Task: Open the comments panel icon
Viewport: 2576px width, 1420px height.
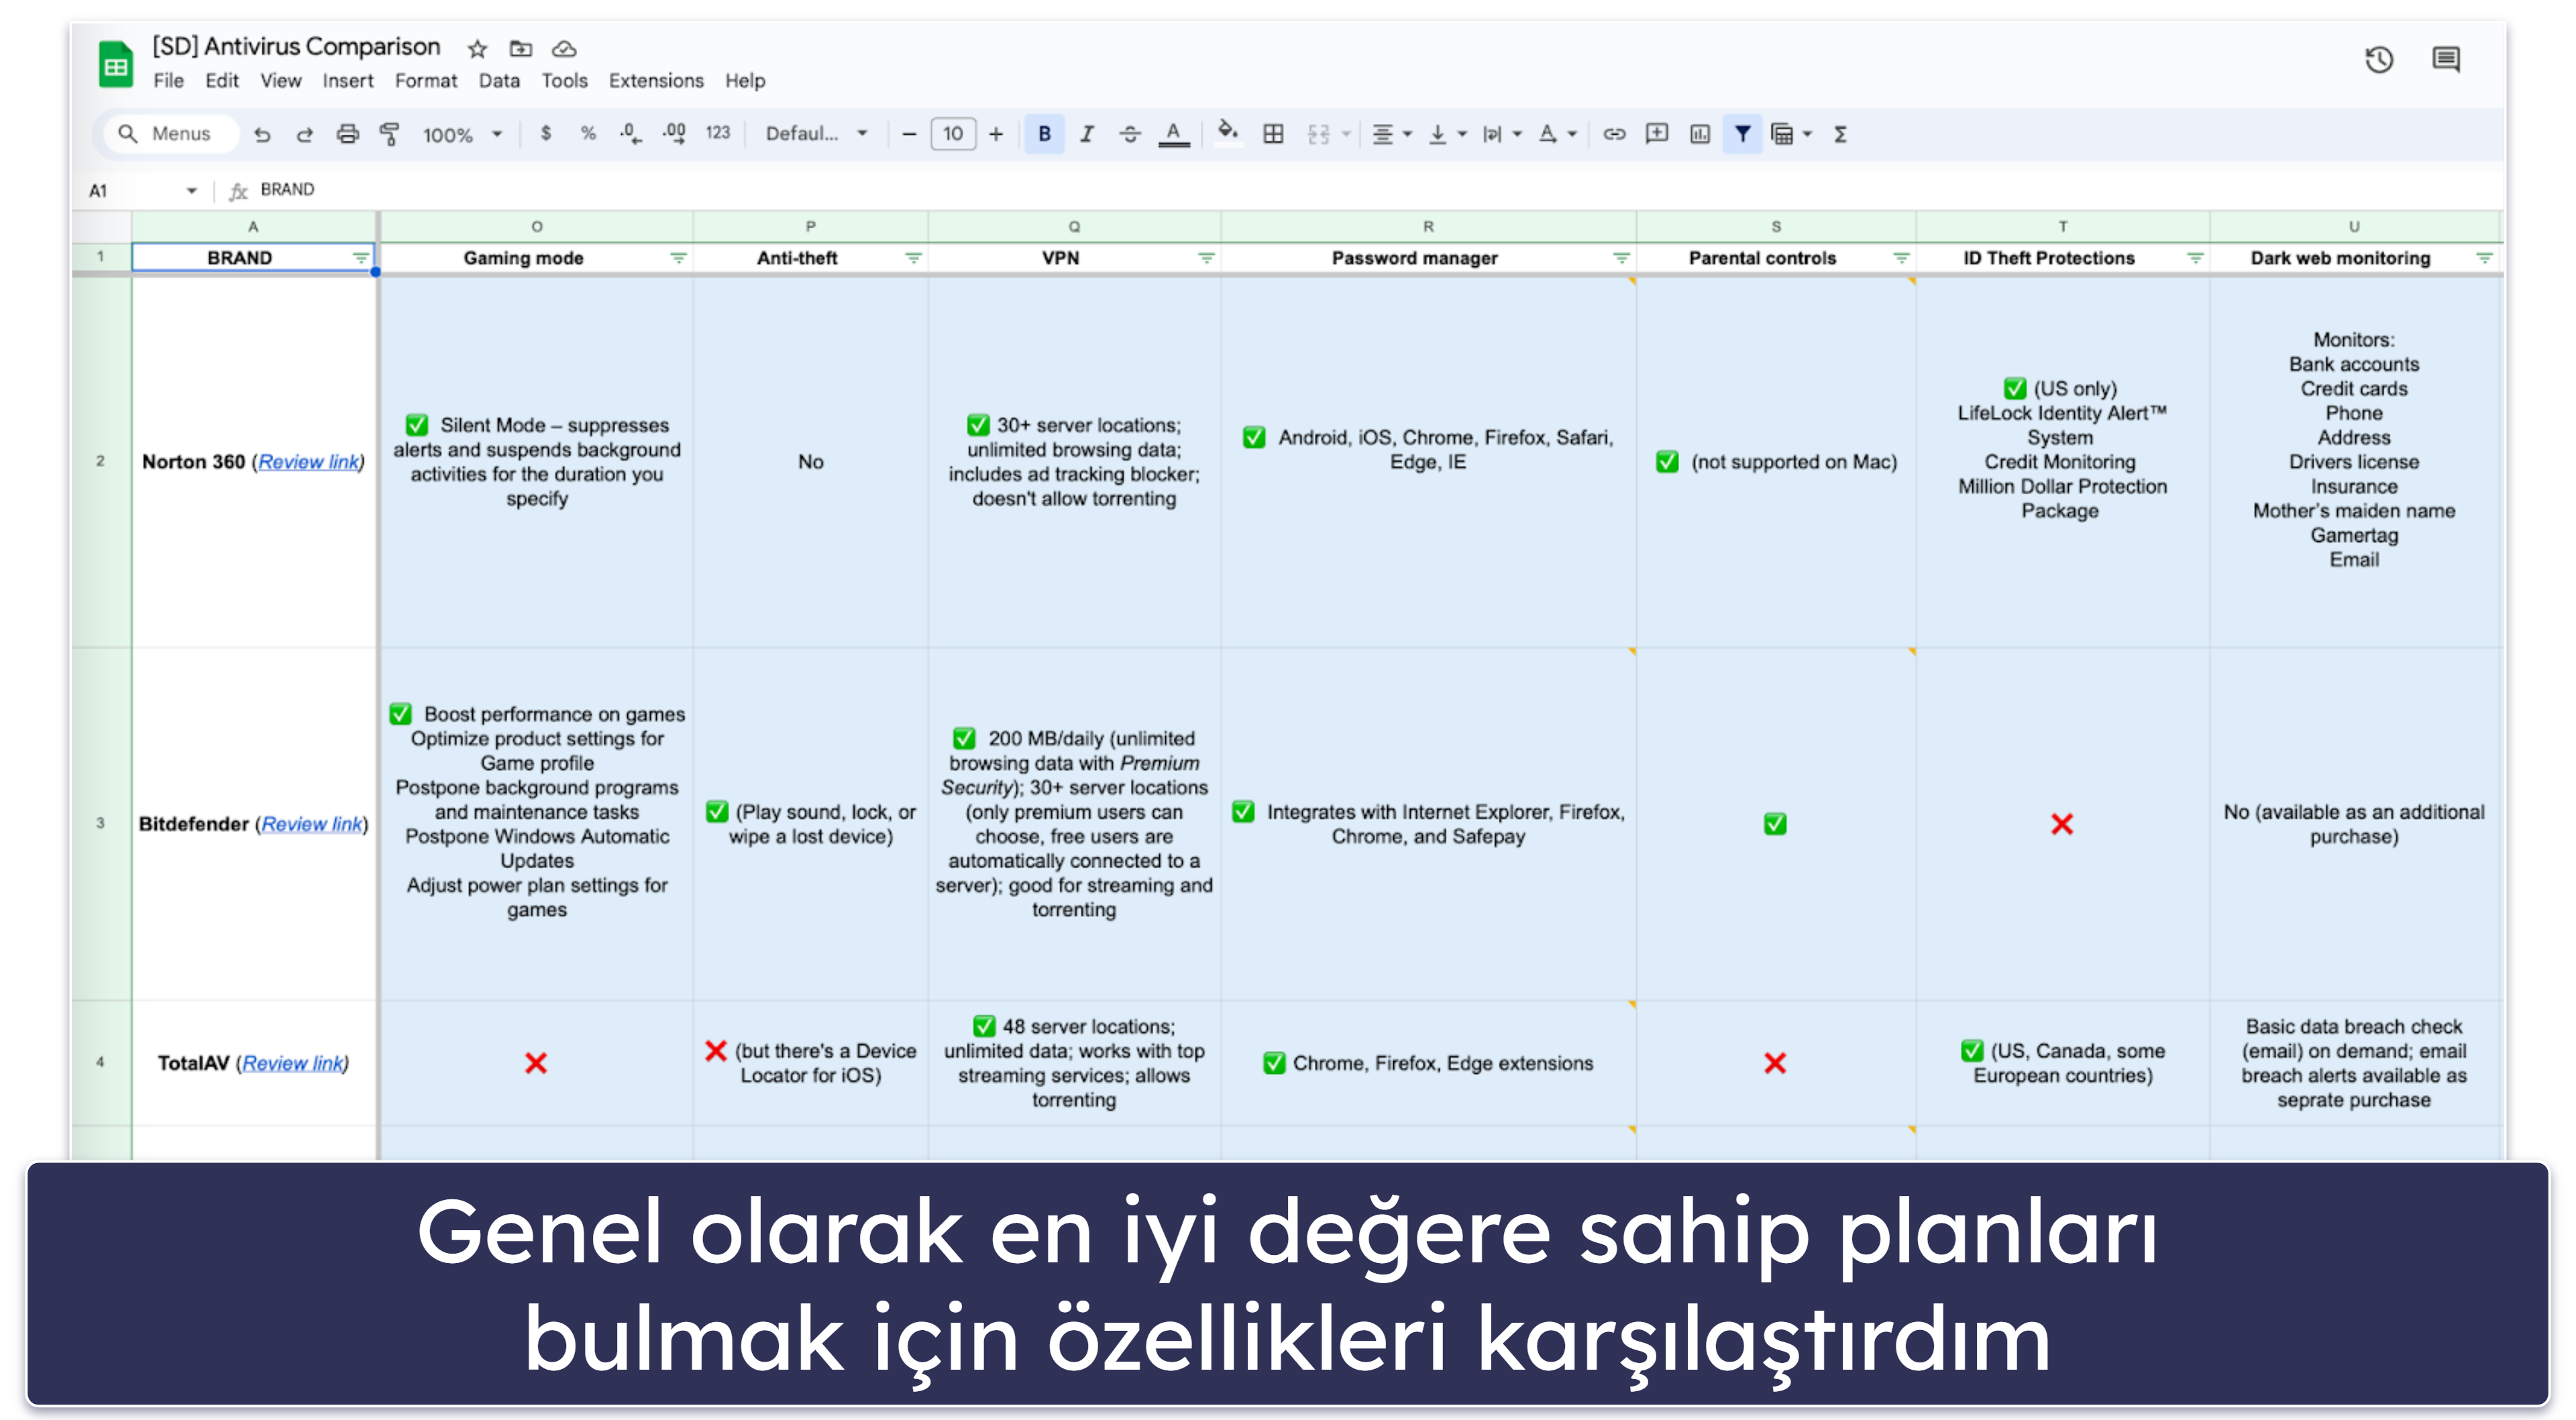Action: pos(2446,60)
